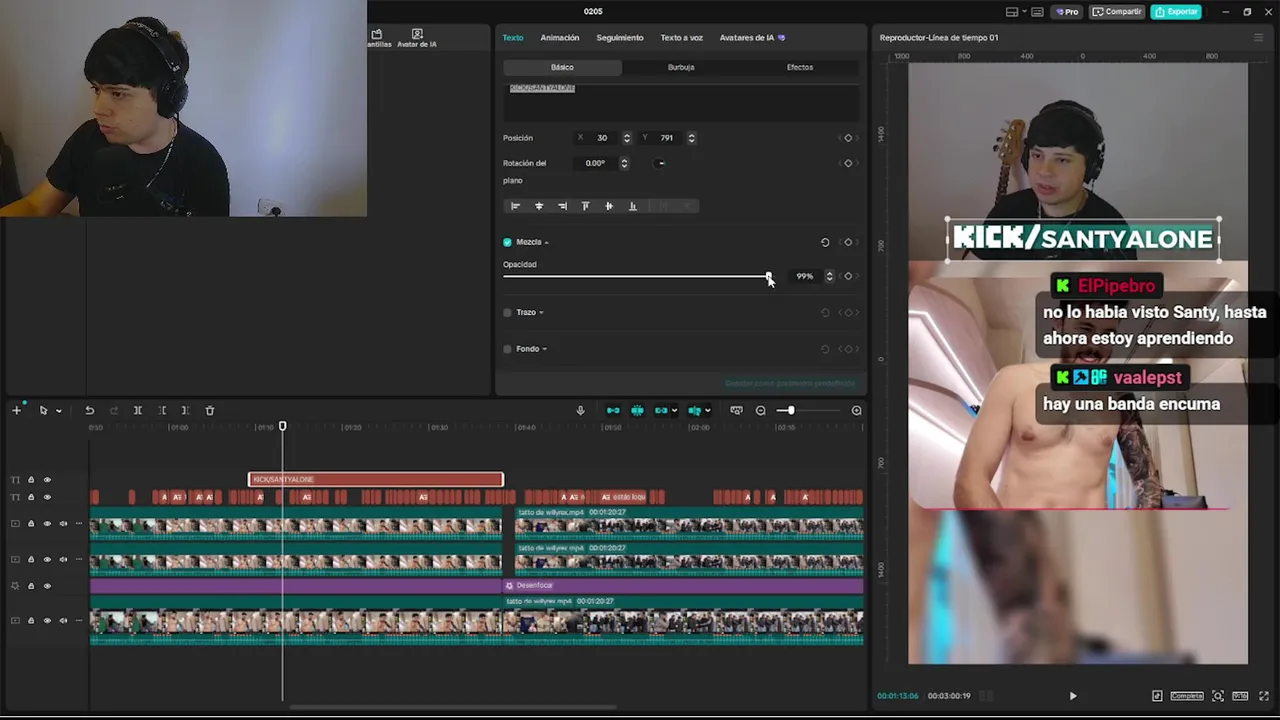The image size is (1280, 720).
Task: Add a keyframe for Rotación del plano
Action: click(x=848, y=163)
